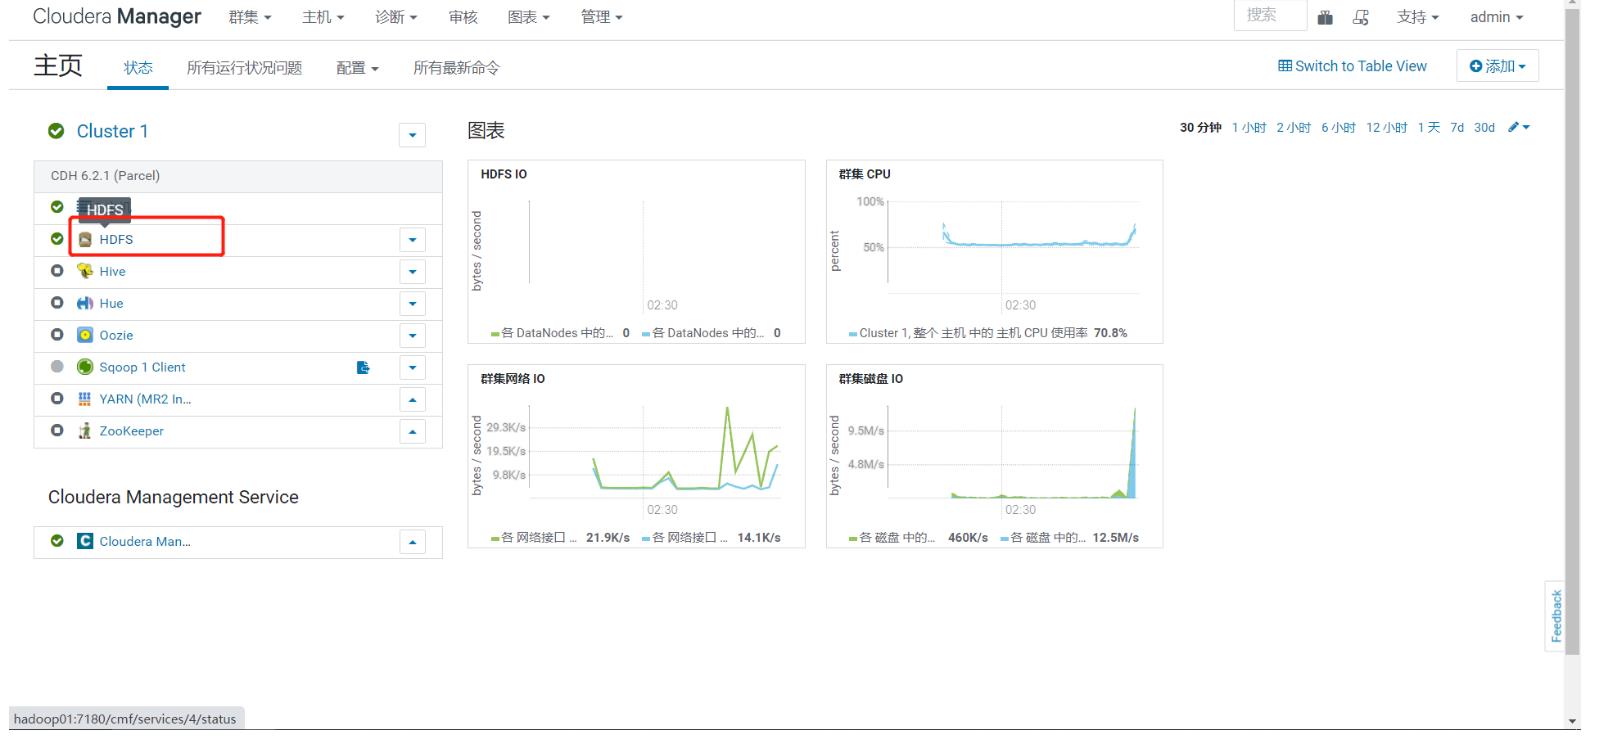
Task: Click the Oozie service icon
Action: (85, 335)
